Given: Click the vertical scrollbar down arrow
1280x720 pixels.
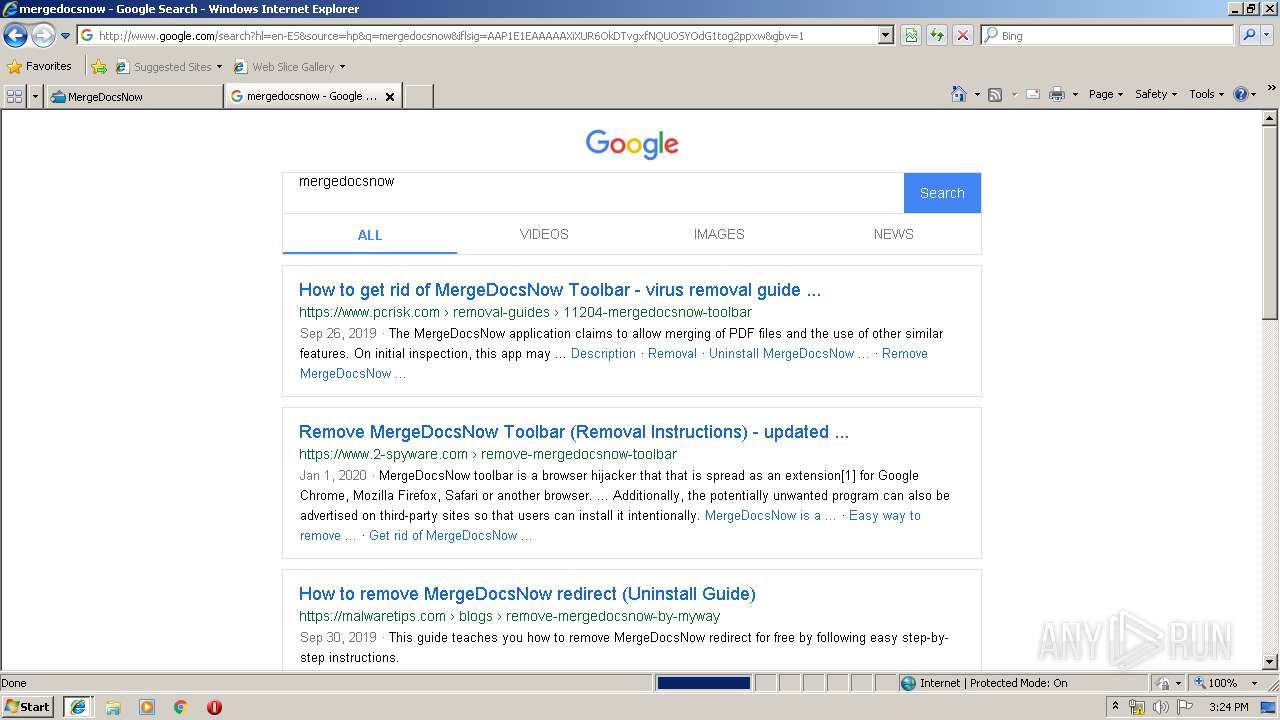Looking at the screenshot, I should click(x=1270, y=661).
